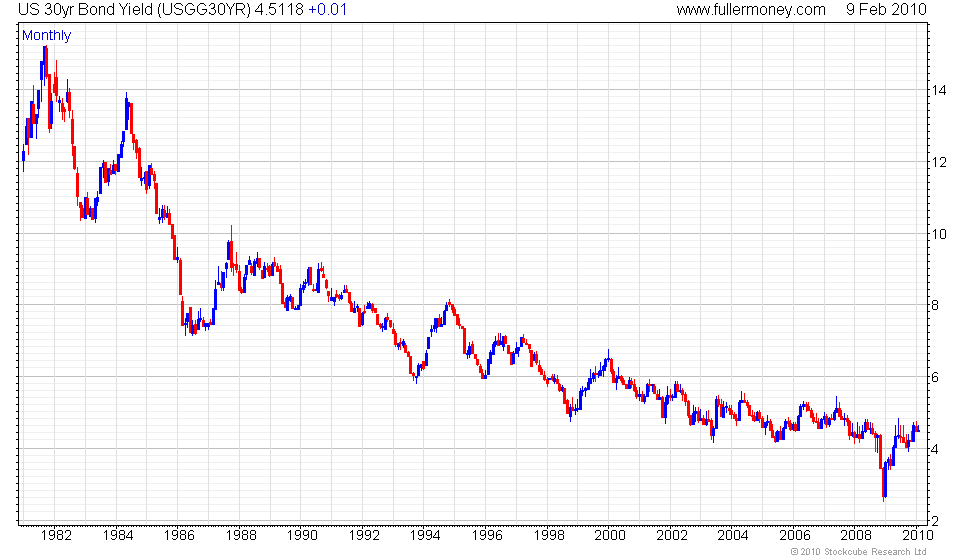Click the x-axis year 2004
This screenshot has height=560, width=980.
point(732,535)
